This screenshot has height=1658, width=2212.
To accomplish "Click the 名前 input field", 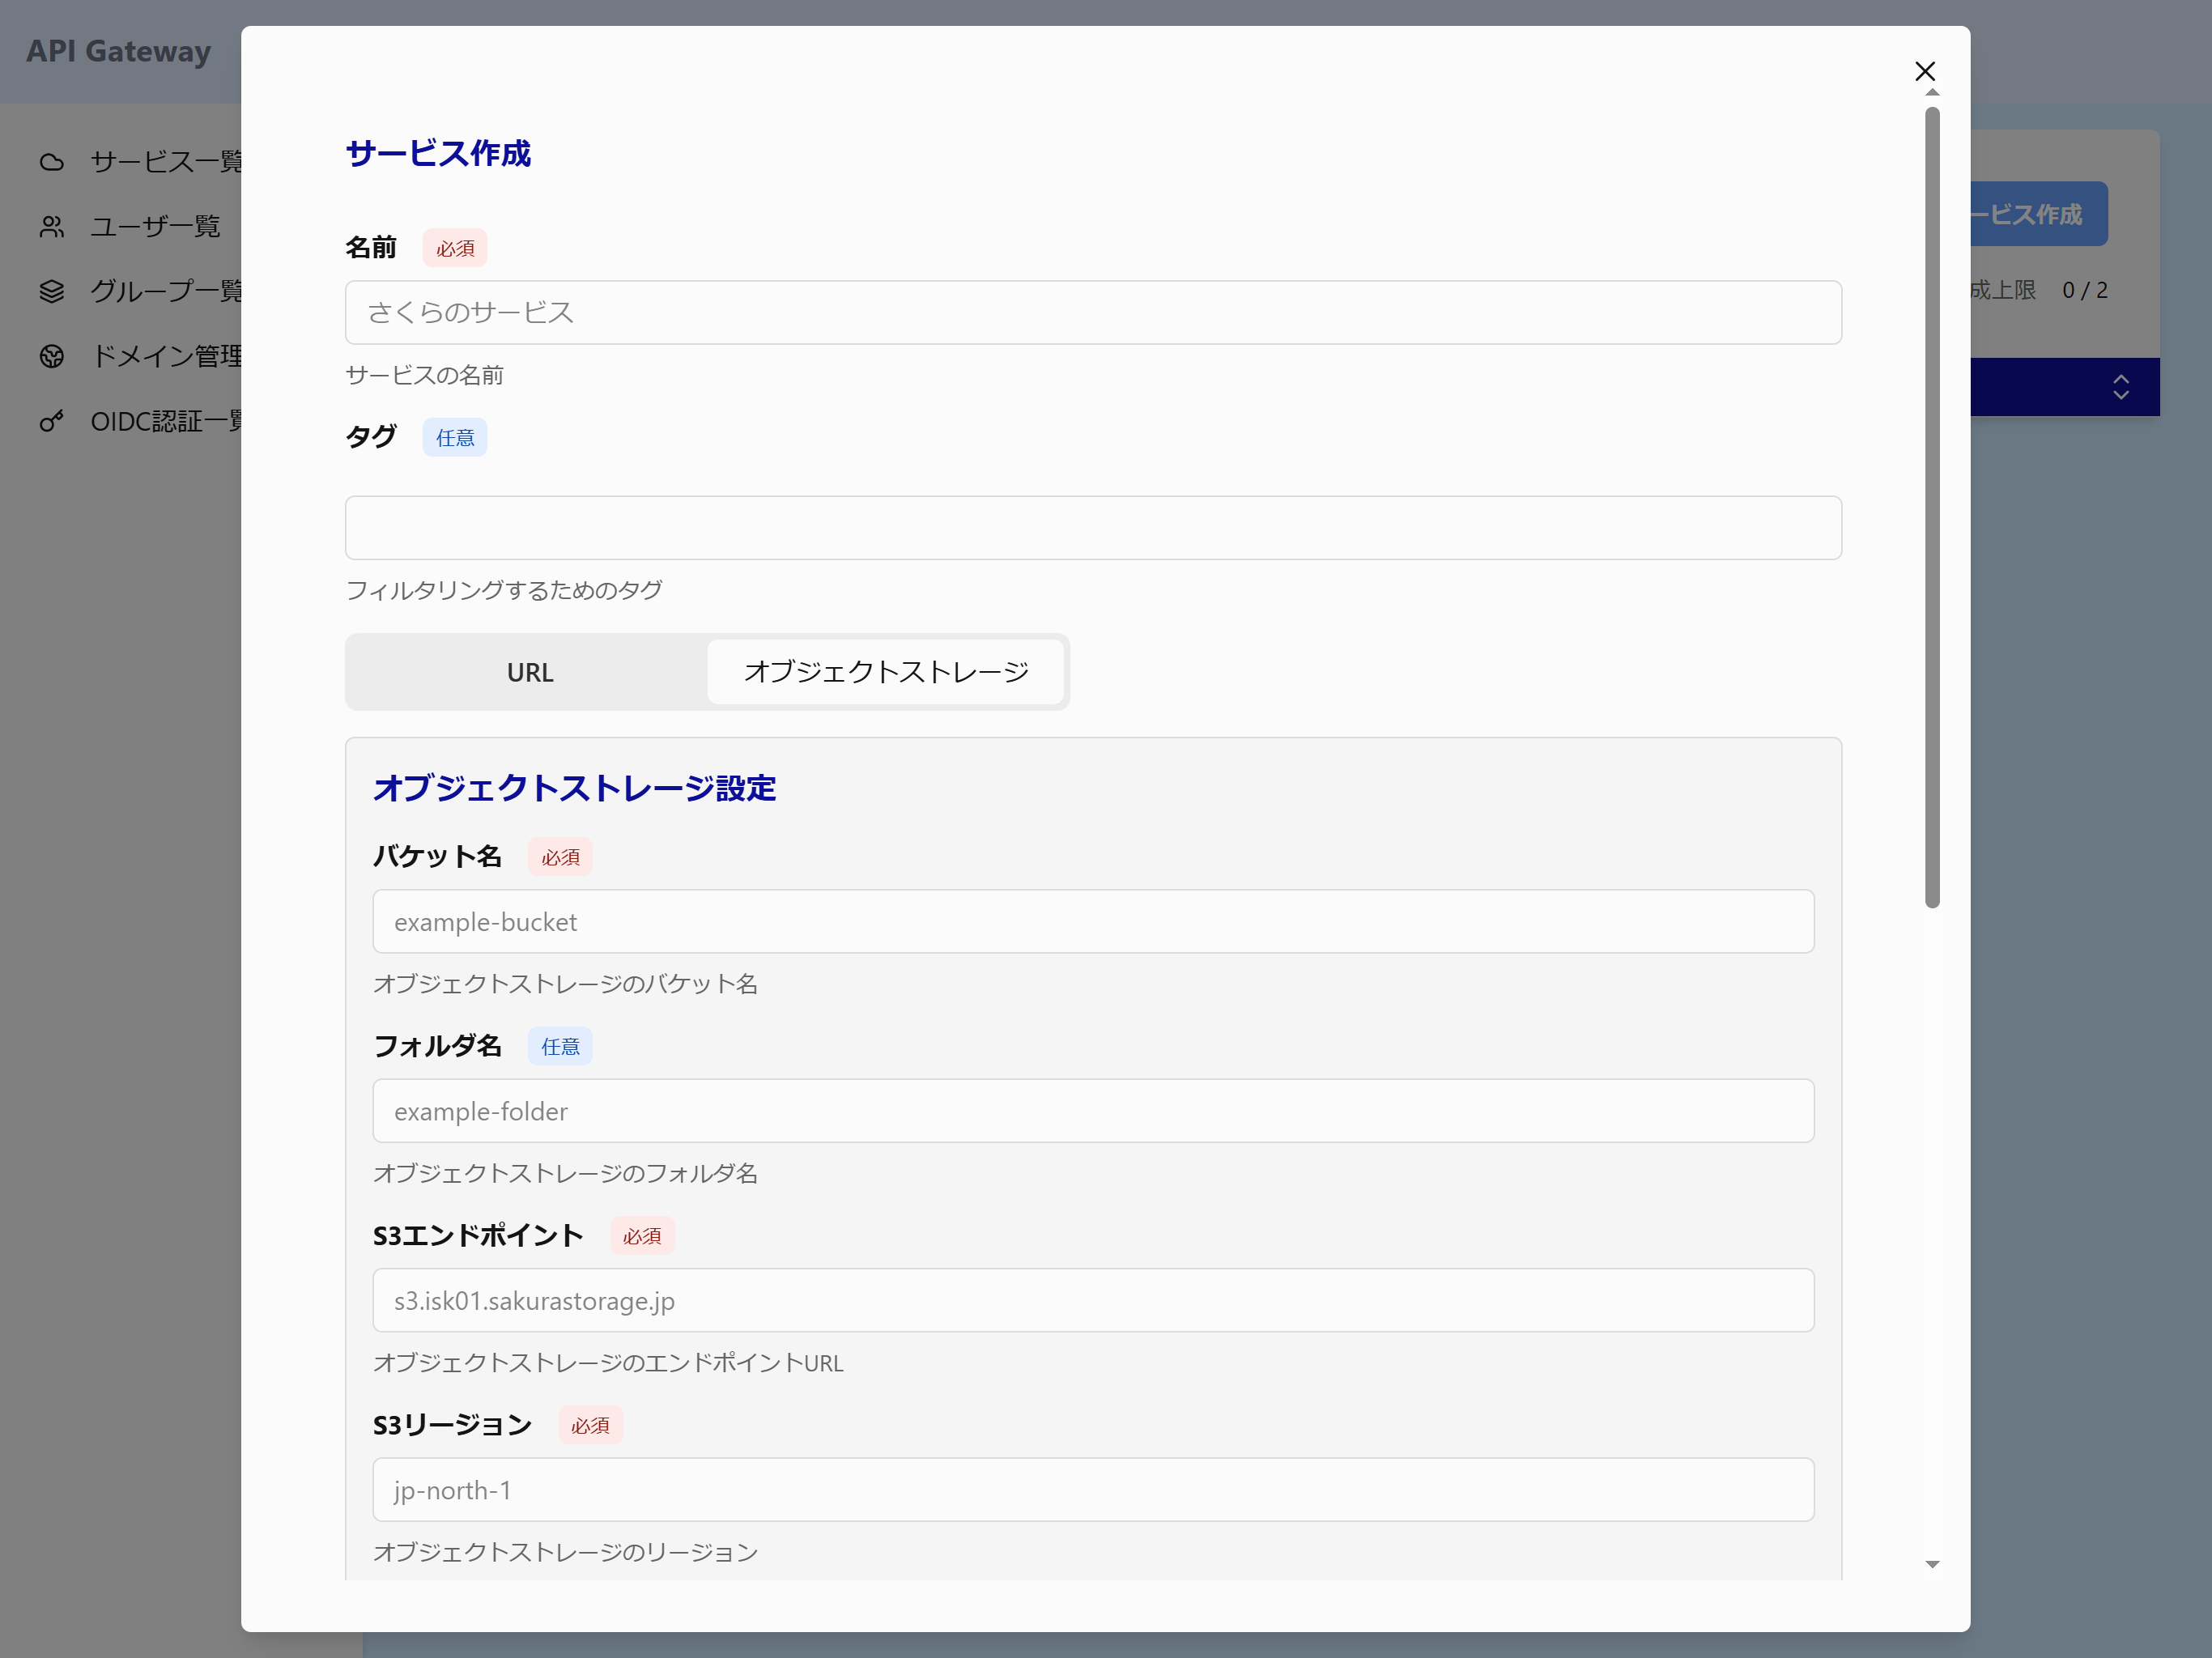I will tap(1092, 313).
